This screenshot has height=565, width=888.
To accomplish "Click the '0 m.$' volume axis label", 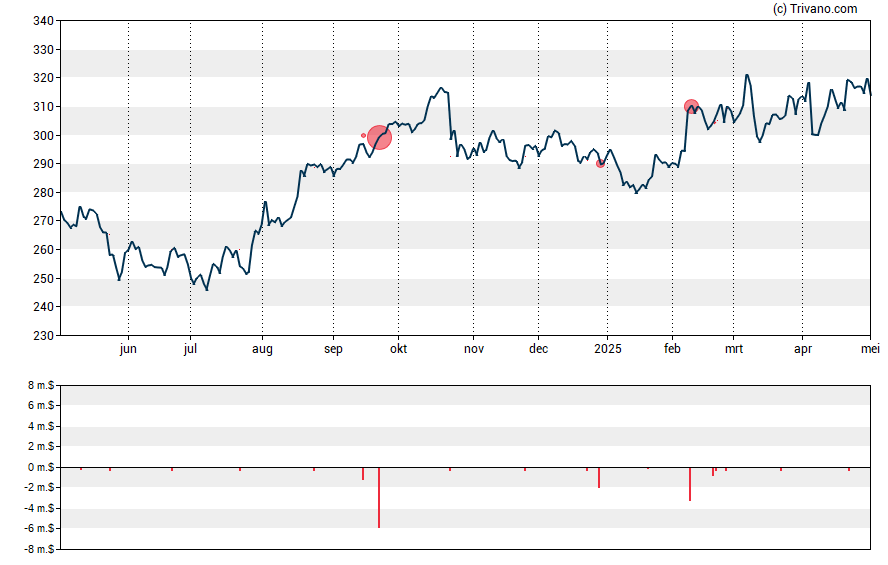I will coord(41,467).
